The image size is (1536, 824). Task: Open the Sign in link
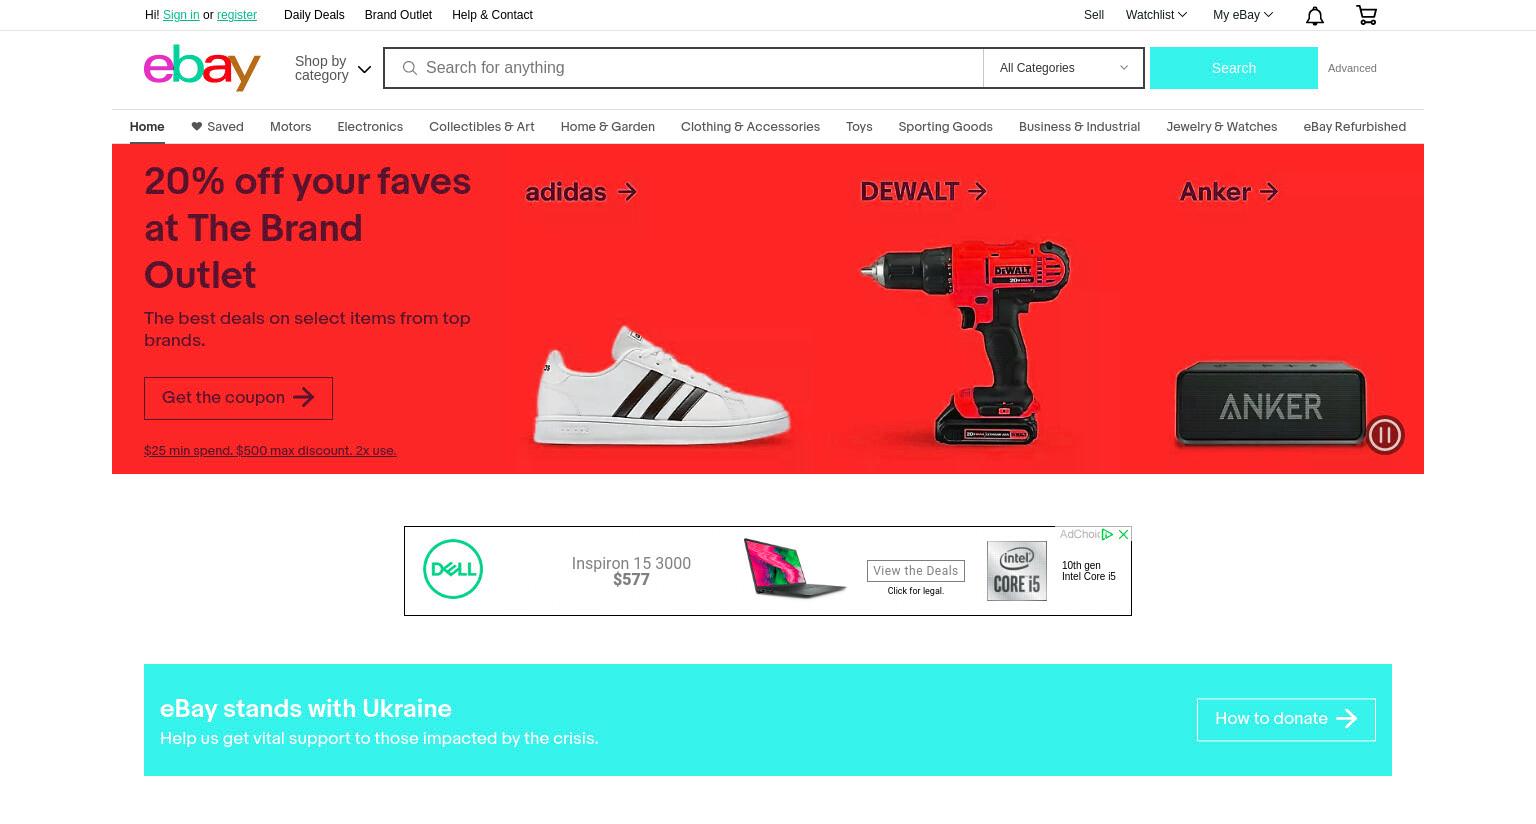click(181, 15)
